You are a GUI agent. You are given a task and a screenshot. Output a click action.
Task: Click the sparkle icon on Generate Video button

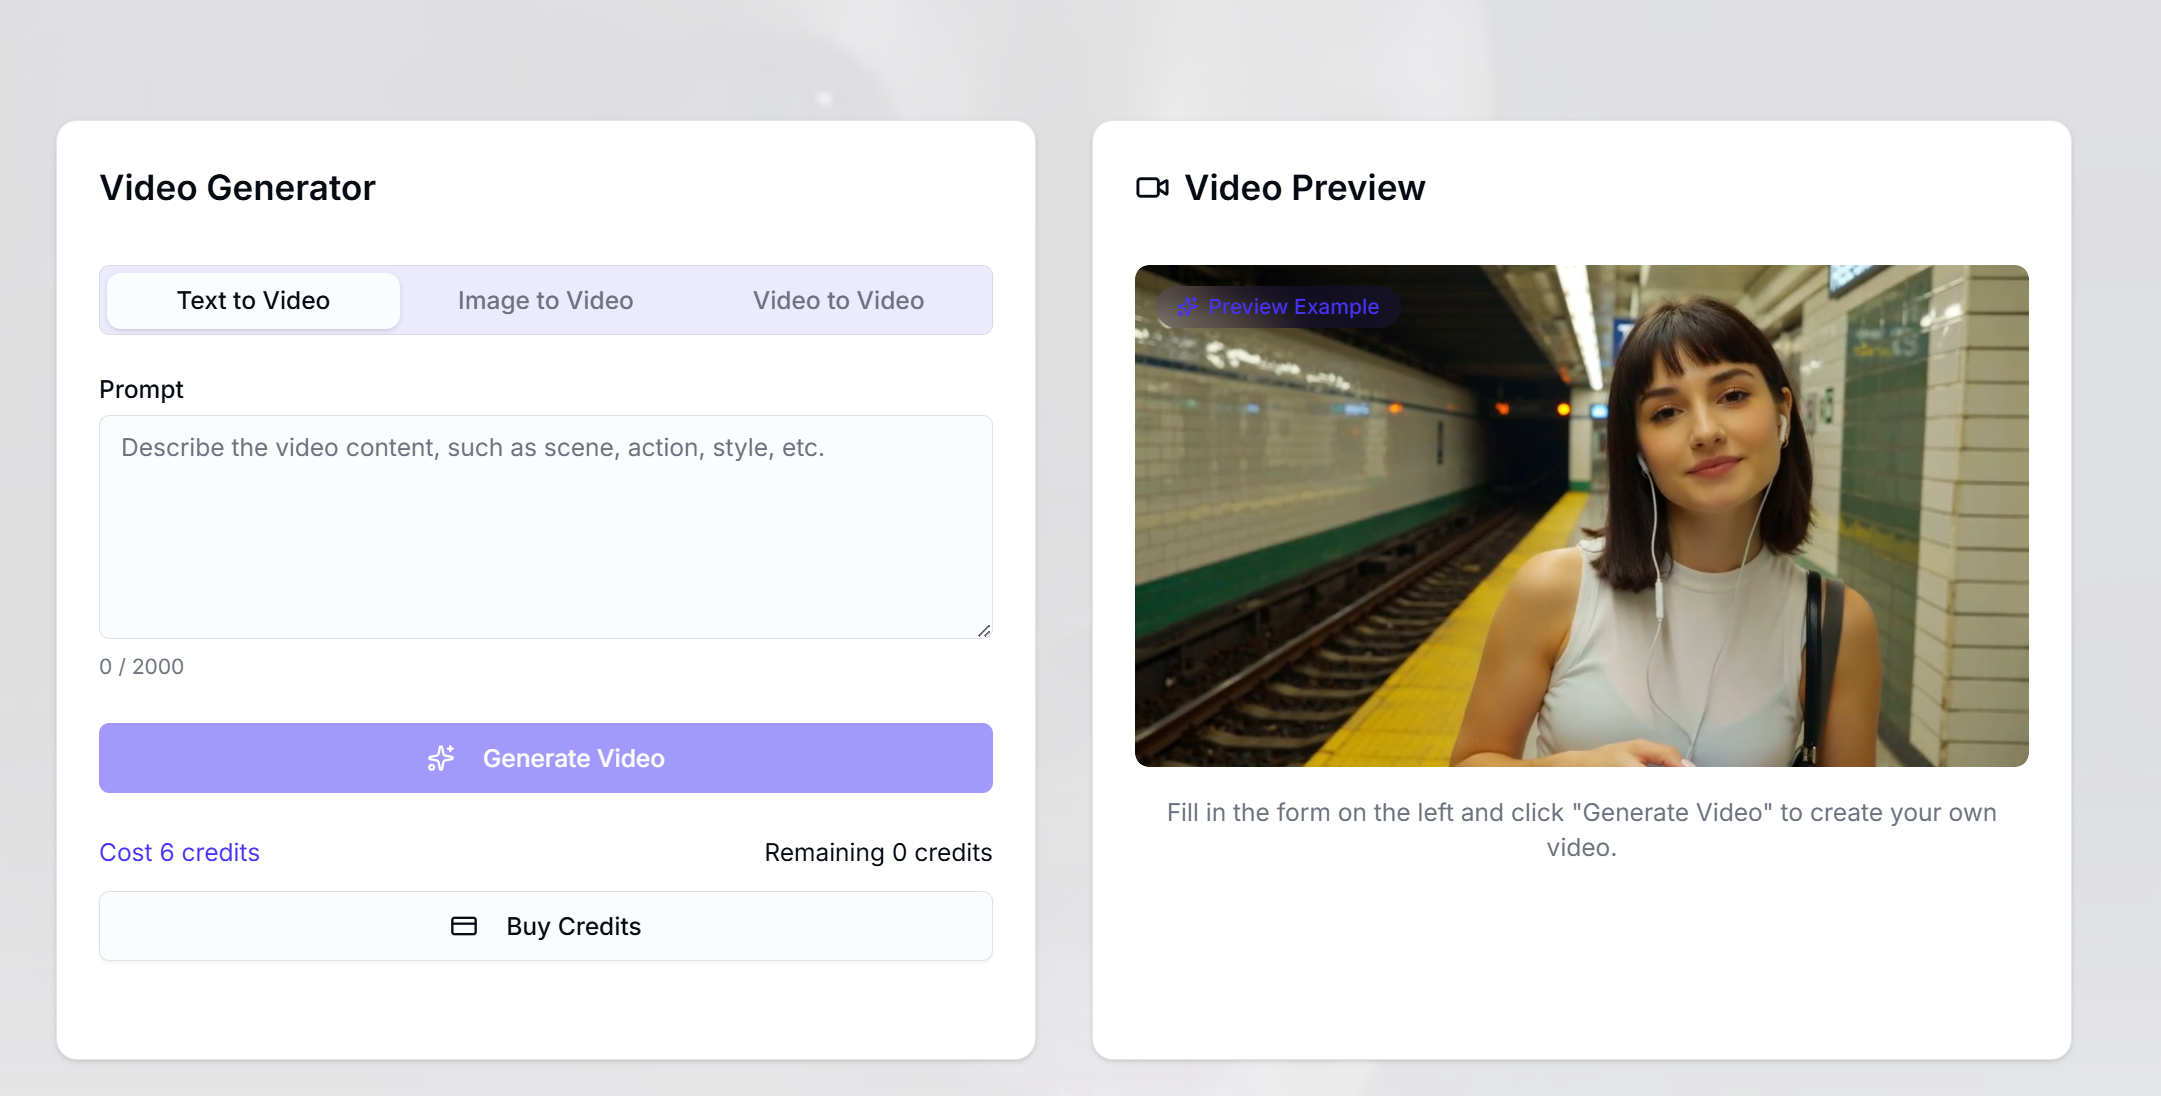pos(440,758)
